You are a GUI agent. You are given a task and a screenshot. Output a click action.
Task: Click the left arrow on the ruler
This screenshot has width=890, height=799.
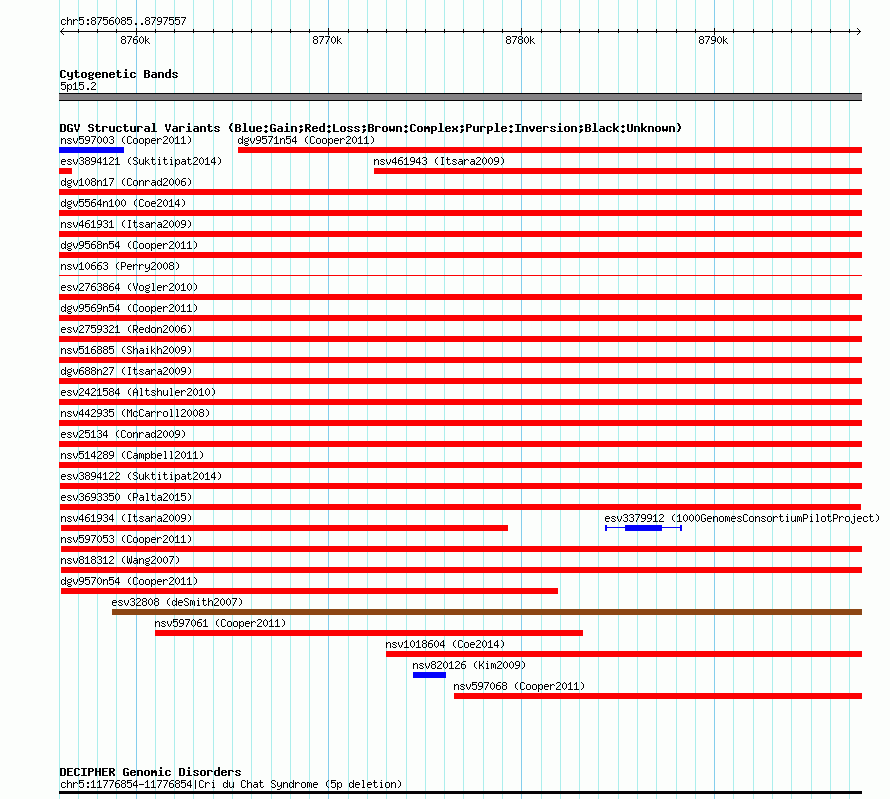(x=62, y=32)
